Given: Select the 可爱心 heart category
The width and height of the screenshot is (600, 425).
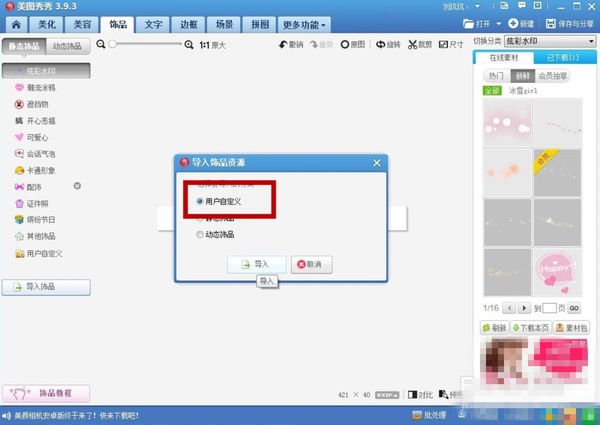Looking at the screenshot, I should [x=31, y=137].
